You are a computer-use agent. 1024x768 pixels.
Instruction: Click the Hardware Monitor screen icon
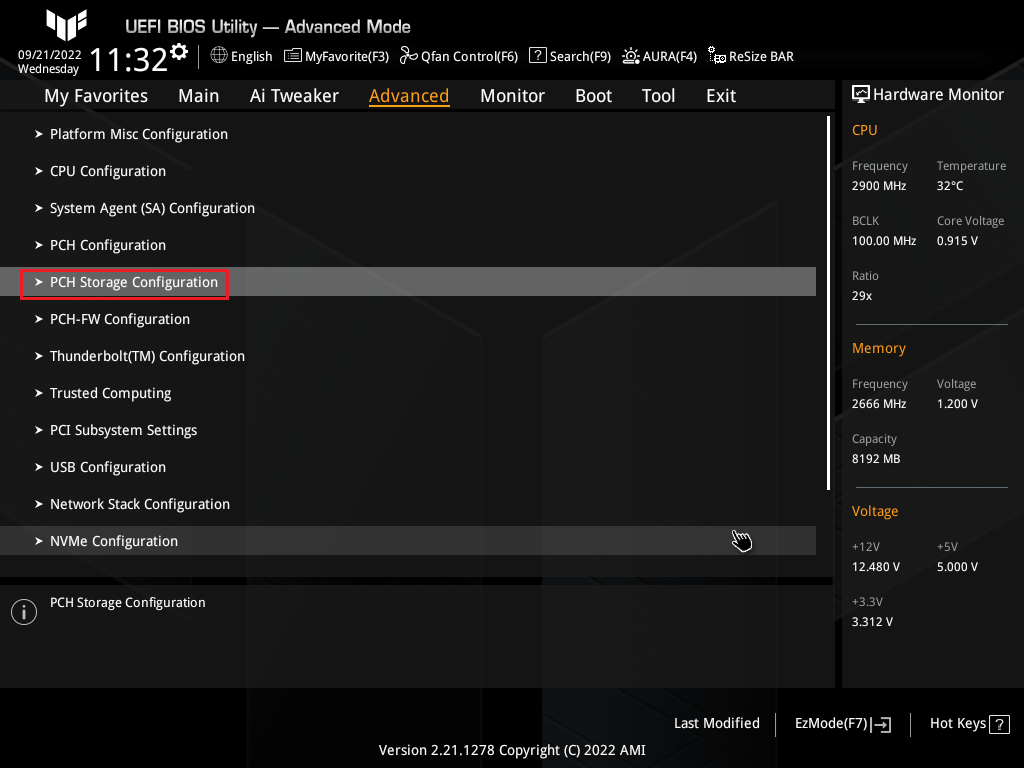click(861, 95)
